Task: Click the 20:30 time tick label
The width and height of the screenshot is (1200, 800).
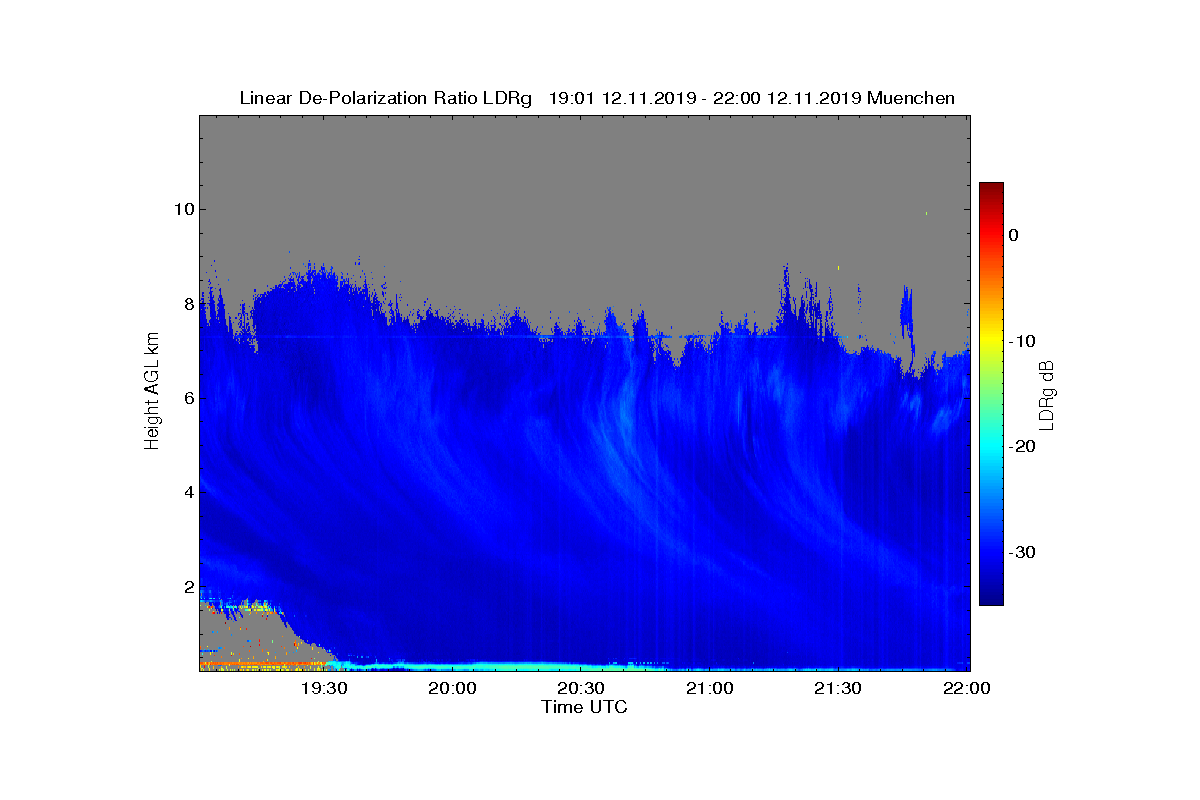Action: pos(581,688)
